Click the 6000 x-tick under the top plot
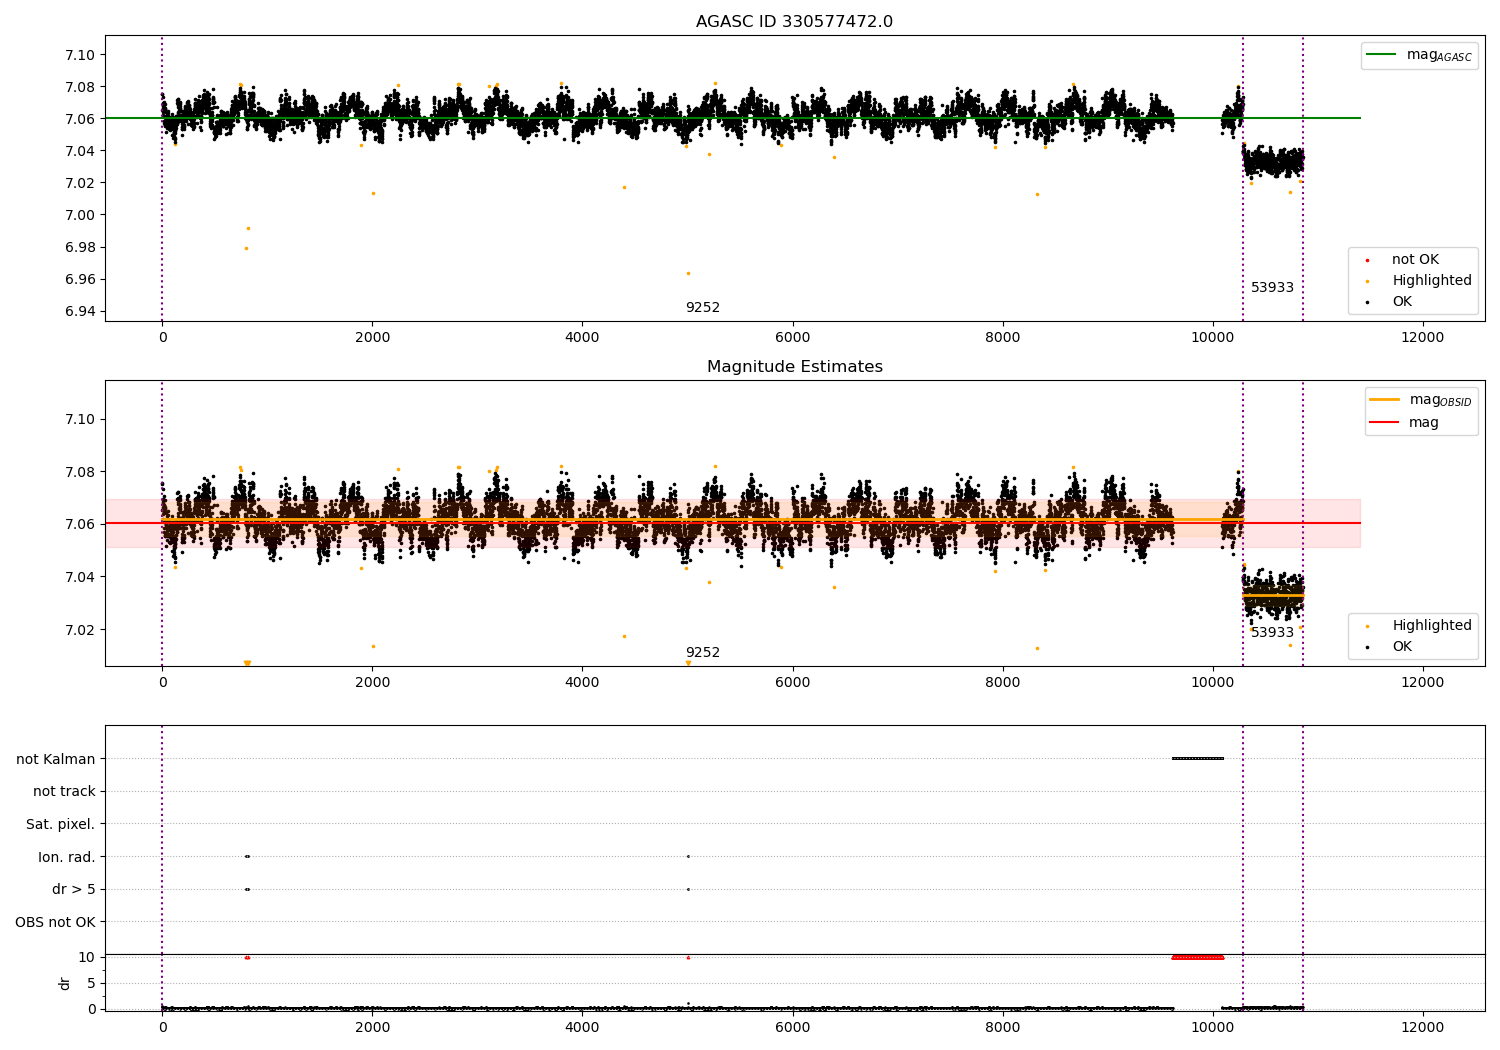The width and height of the screenshot is (1500, 1050). (793, 338)
